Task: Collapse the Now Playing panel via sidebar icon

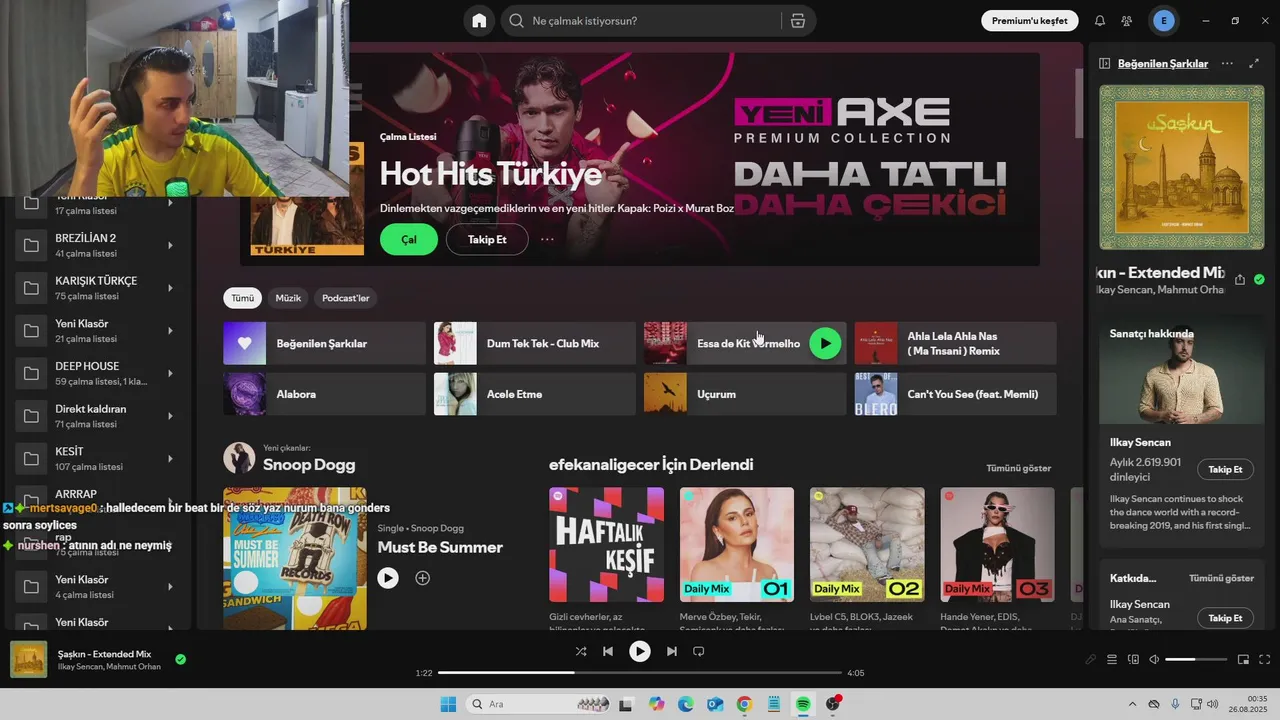Action: tap(1105, 63)
